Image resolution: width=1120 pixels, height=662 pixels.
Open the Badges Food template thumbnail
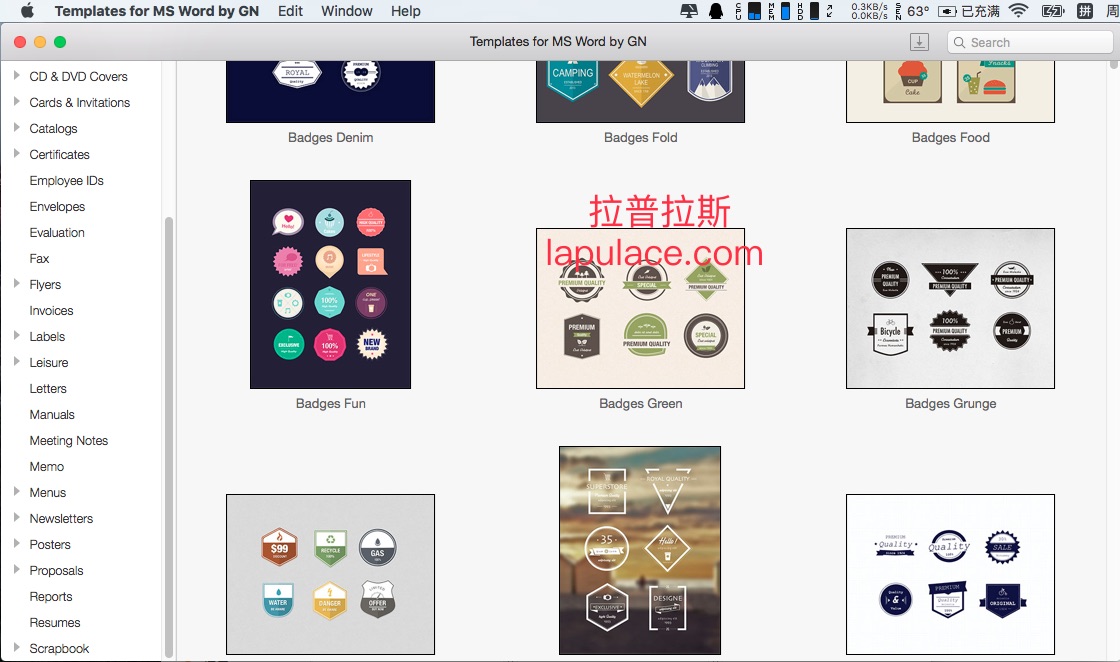coord(950,91)
